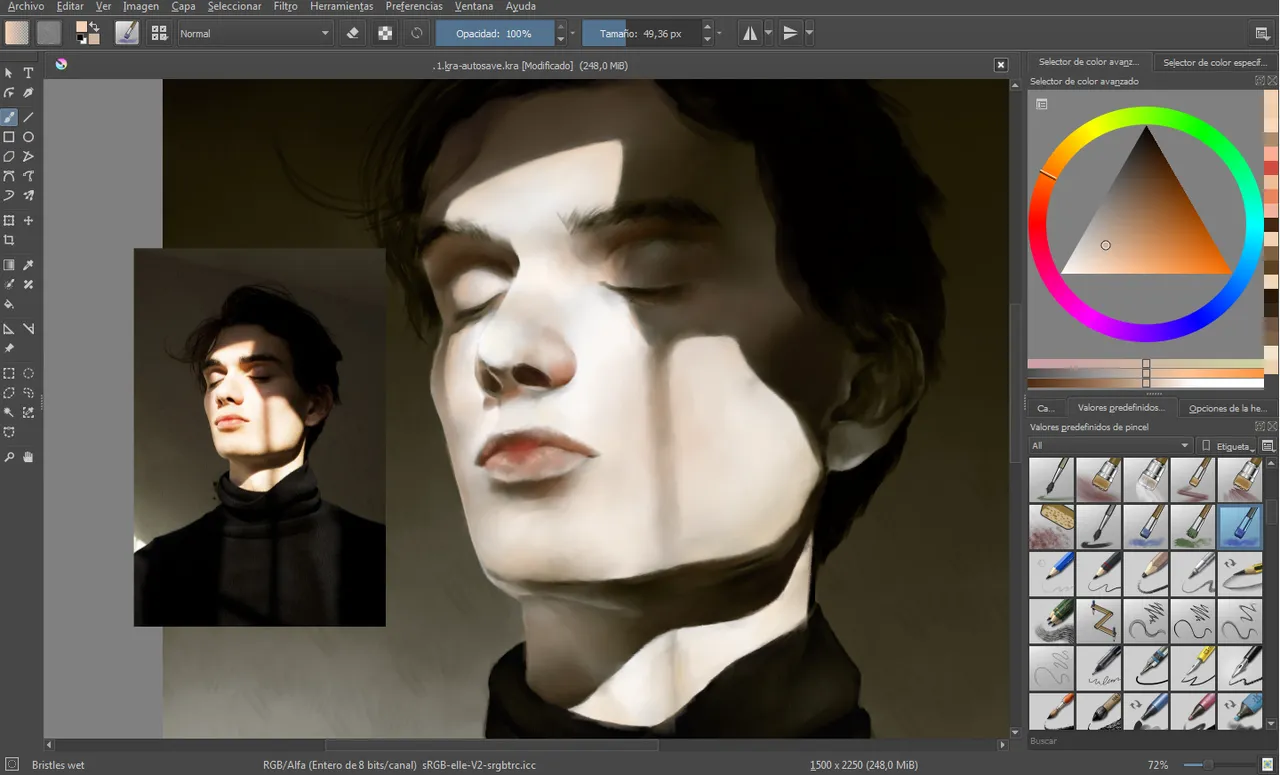Image resolution: width=1280 pixels, height=775 pixels.
Task: Select the Gradient tool
Action: (9, 265)
